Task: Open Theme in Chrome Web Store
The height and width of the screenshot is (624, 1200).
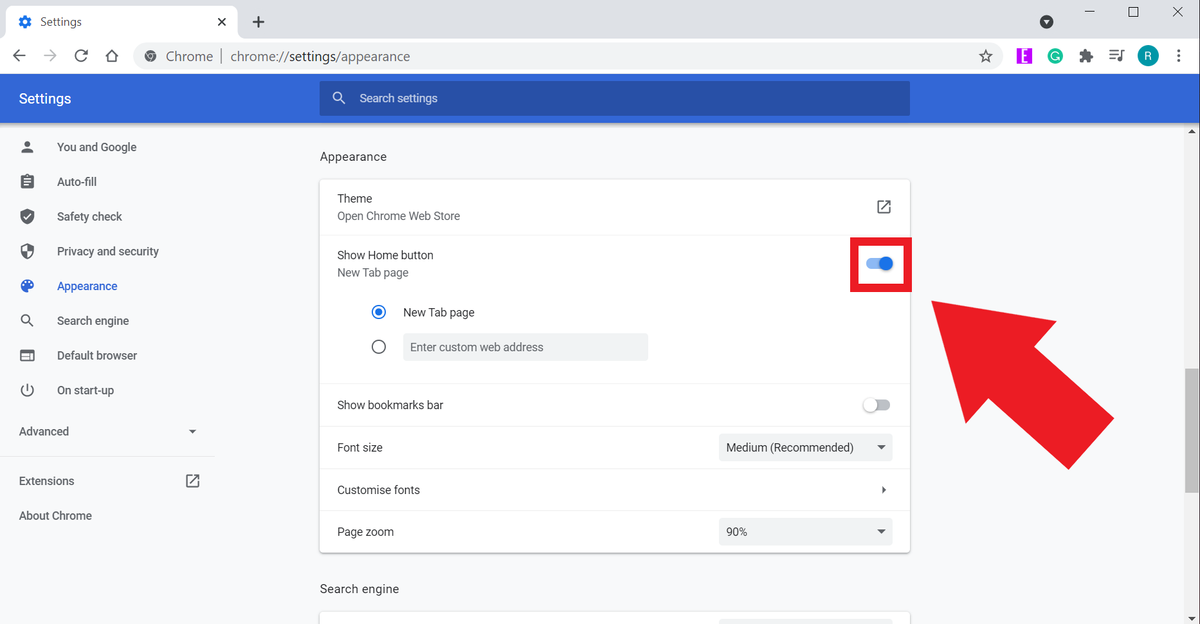Action: click(x=883, y=207)
